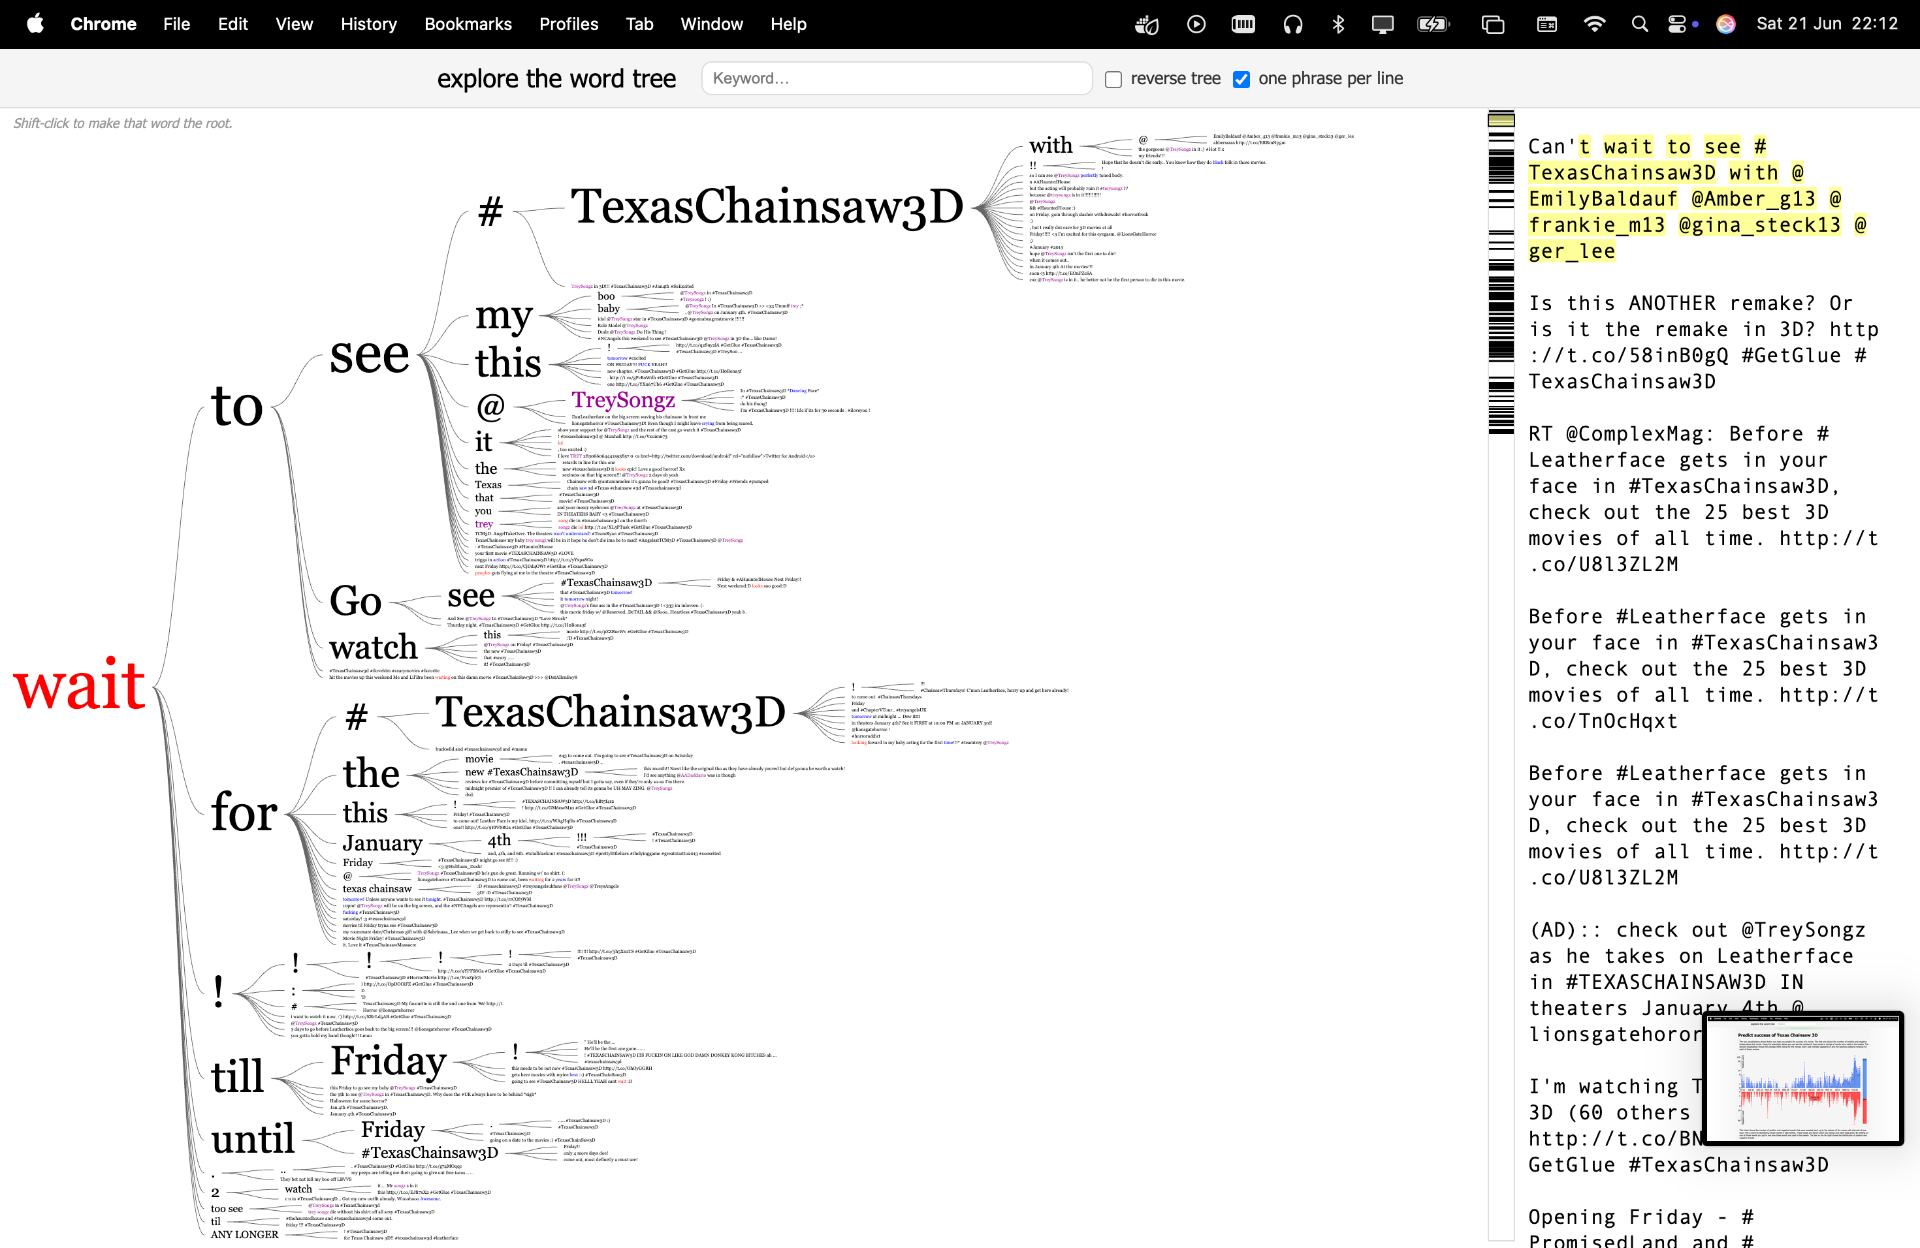The width and height of the screenshot is (1920, 1248).
Task: Show date and time Sat 21 Jun 22:12
Action: 1827,24
